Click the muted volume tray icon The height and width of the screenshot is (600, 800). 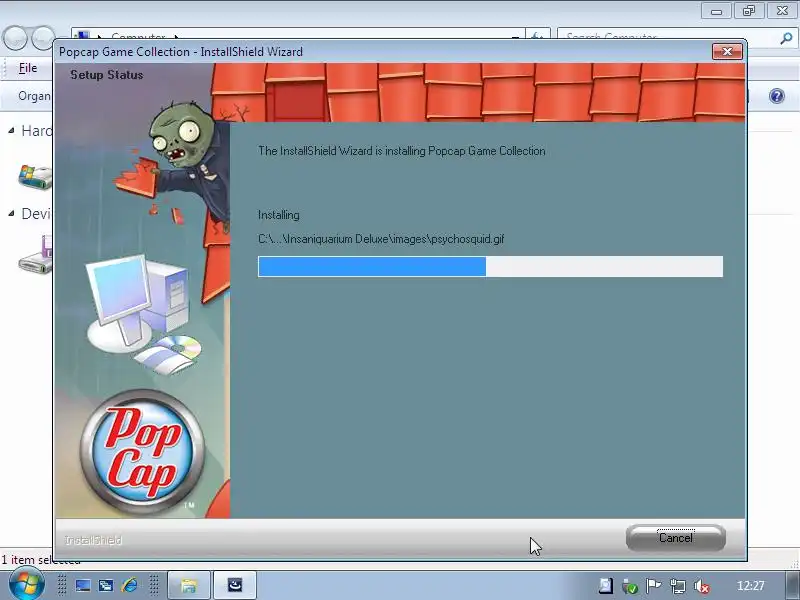coord(702,586)
